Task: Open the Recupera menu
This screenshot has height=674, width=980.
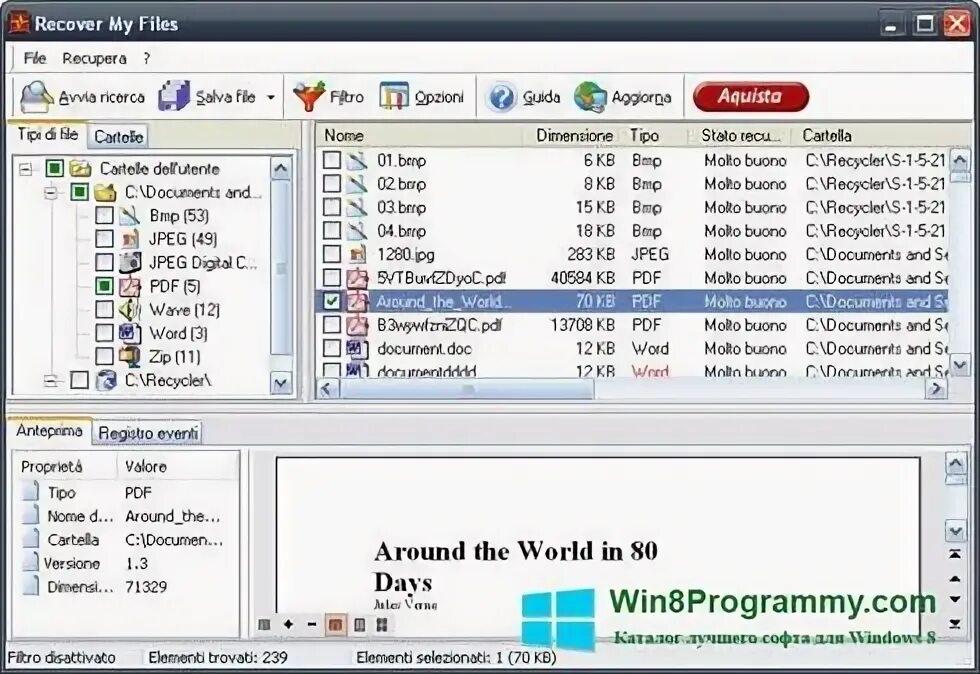Action: (94, 58)
